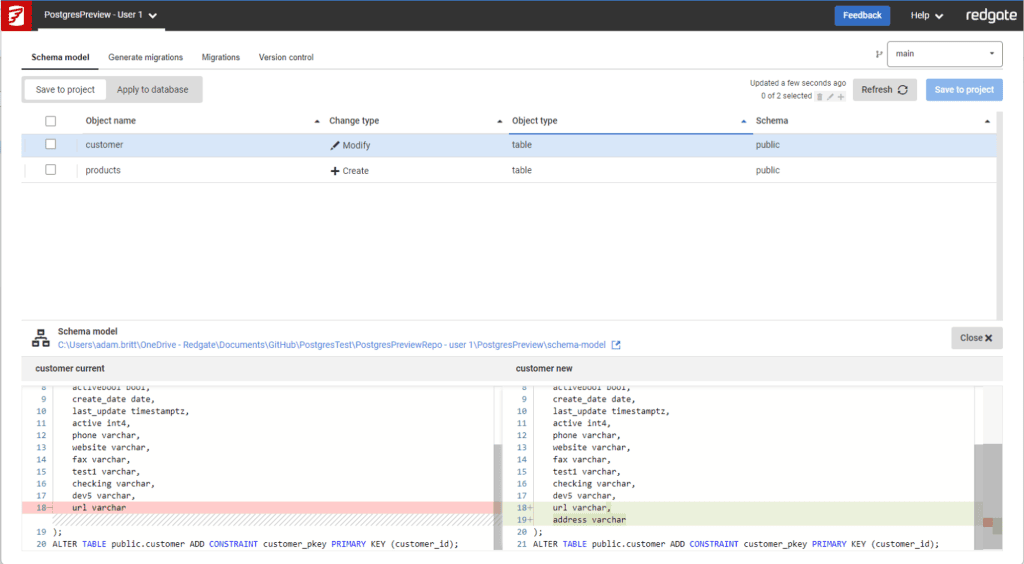The width and height of the screenshot is (1024, 564).
Task: Tick the checkbox for the customer row
Action: (50, 145)
